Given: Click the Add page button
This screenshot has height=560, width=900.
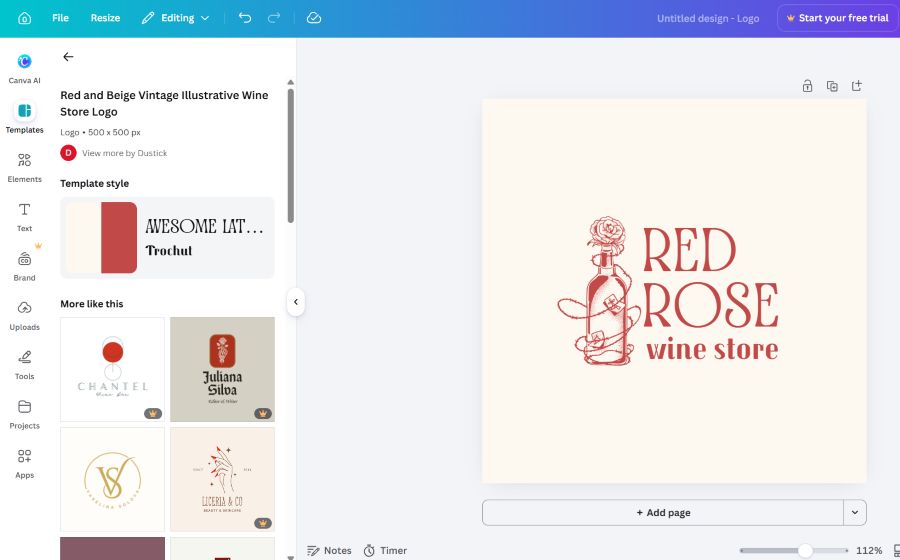Looking at the screenshot, I should [663, 512].
